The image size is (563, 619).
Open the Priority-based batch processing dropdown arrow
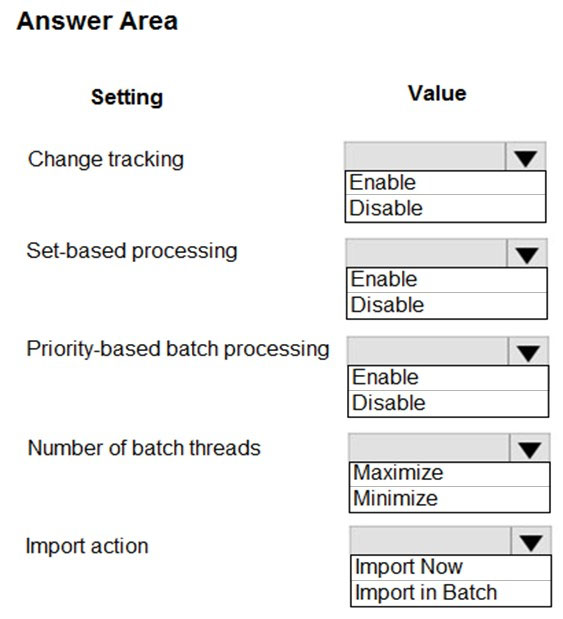click(528, 351)
